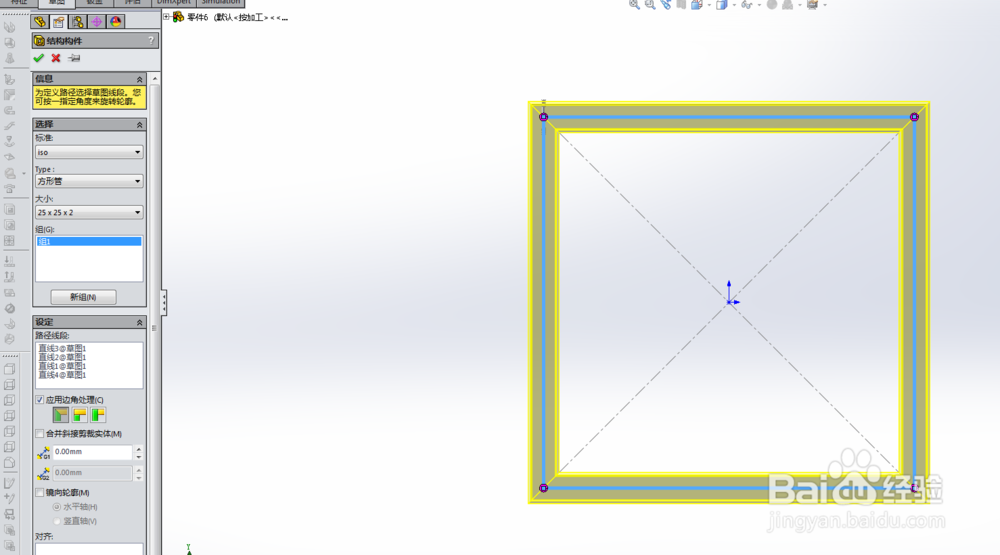Decrease the G1 gap value spinner
This screenshot has height=555, width=1000.
[138, 457]
